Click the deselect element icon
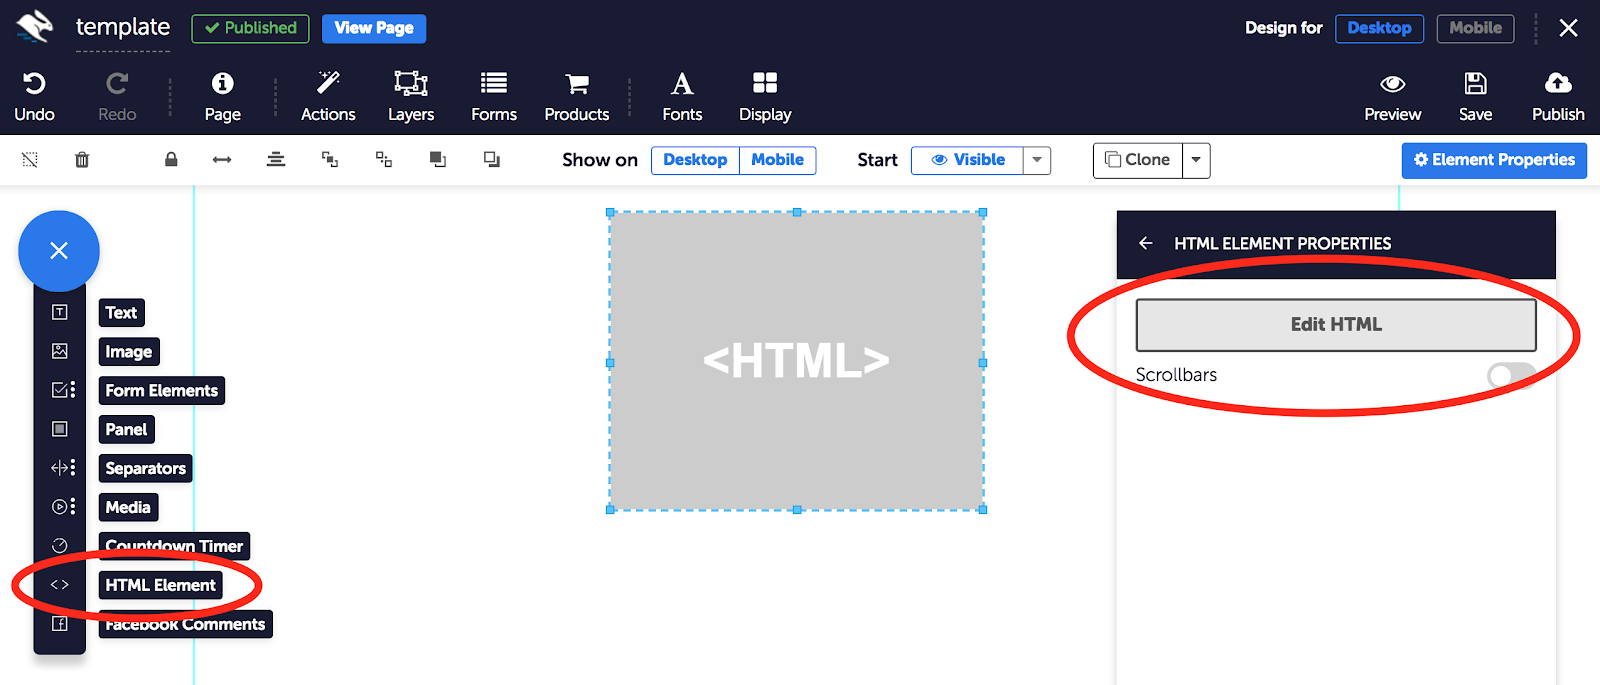 [x=30, y=160]
